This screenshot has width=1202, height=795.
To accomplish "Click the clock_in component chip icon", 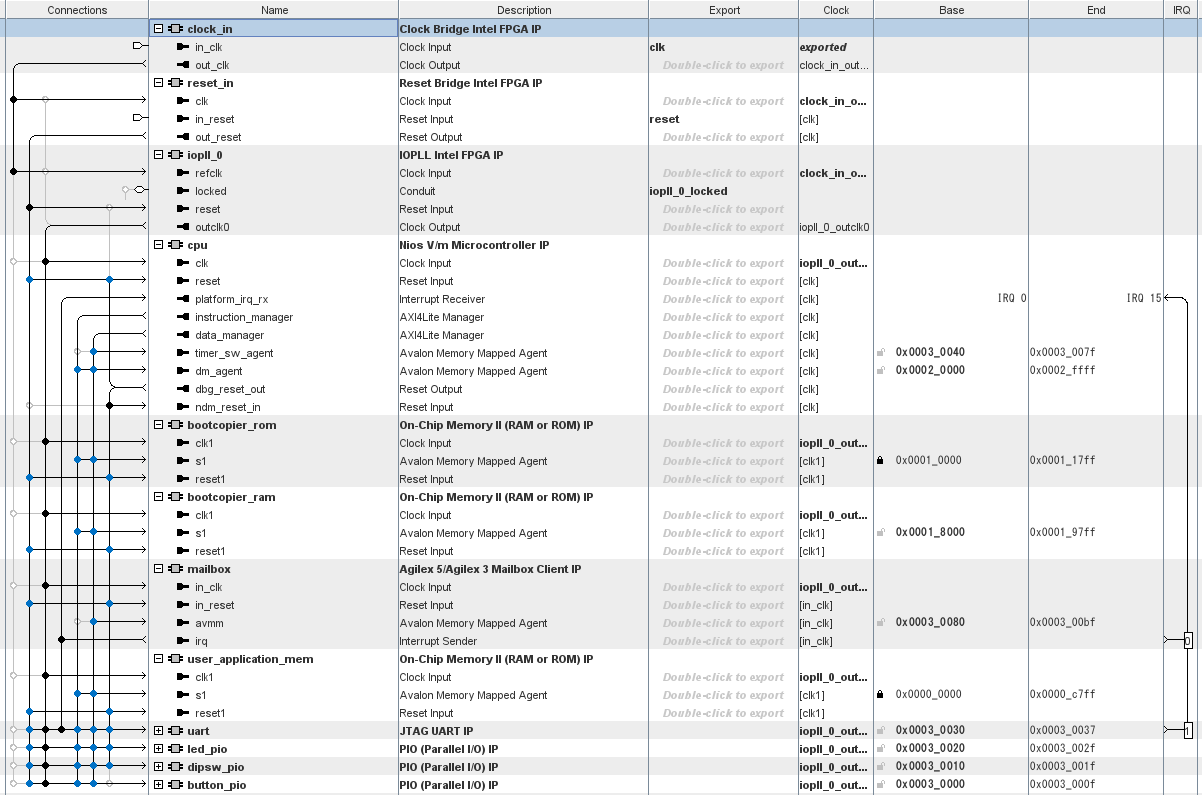I will click(176, 29).
